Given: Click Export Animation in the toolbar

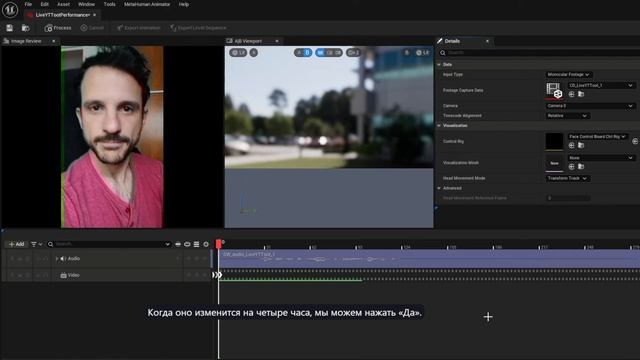Looking at the screenshot, I should [x=138, y=28].
